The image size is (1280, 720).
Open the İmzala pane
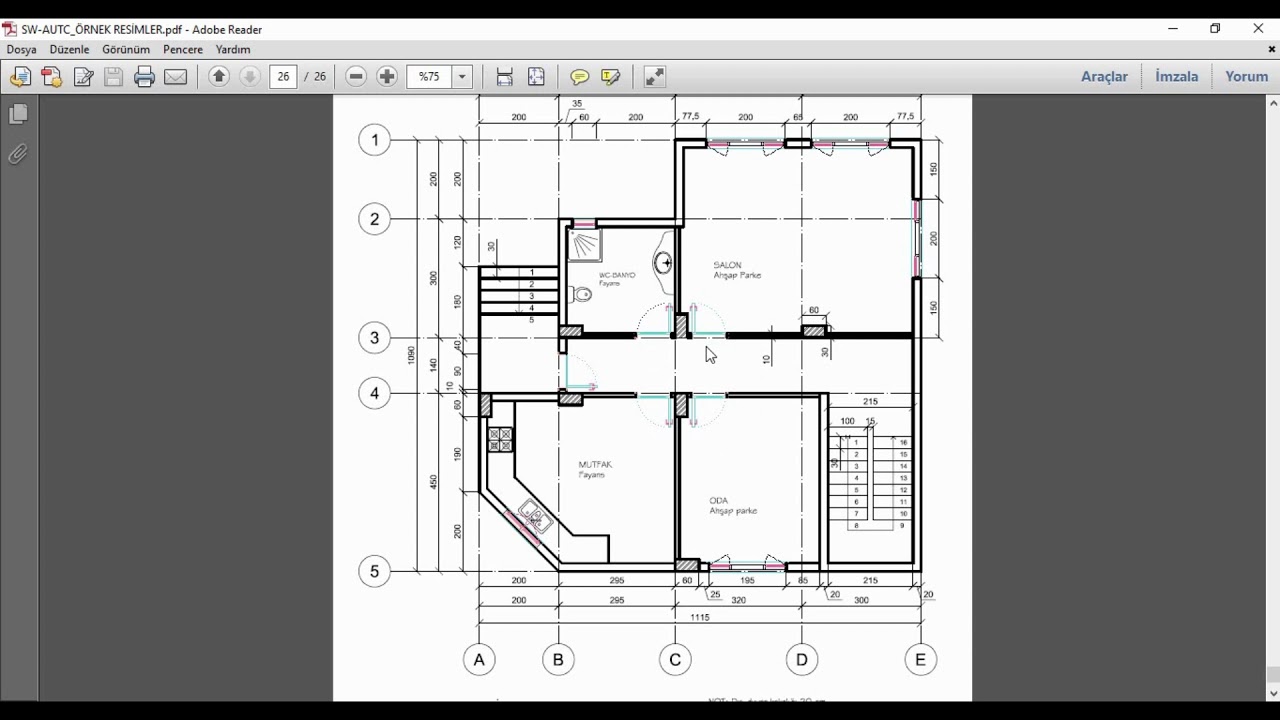point(1176,76)
